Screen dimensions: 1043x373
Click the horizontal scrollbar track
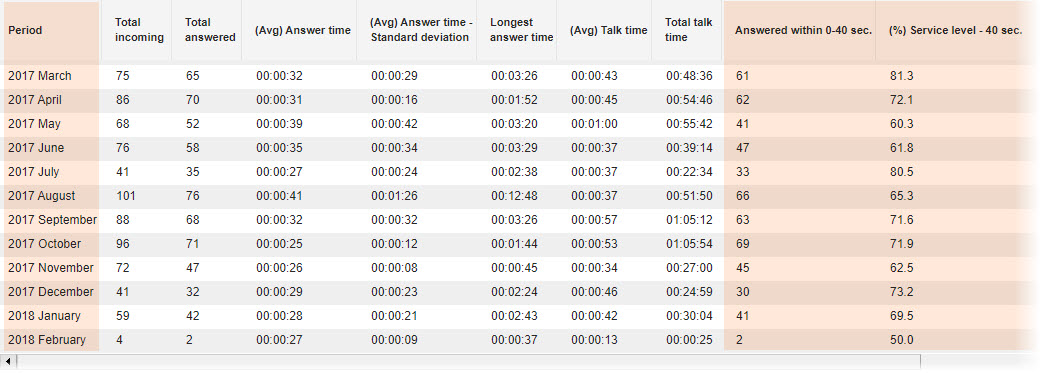468,361
